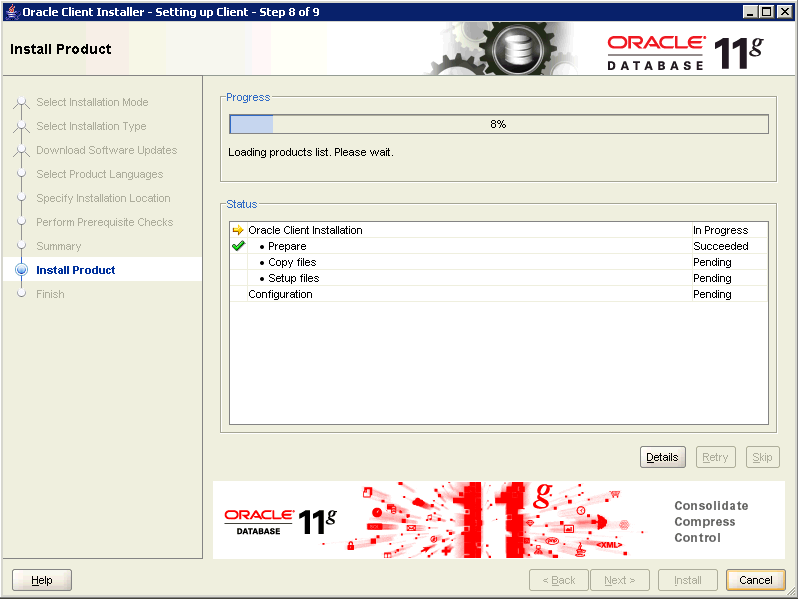This screenshot has width=798, height=599.
Task: Click the Java icon in title bar
Action: 12,11
